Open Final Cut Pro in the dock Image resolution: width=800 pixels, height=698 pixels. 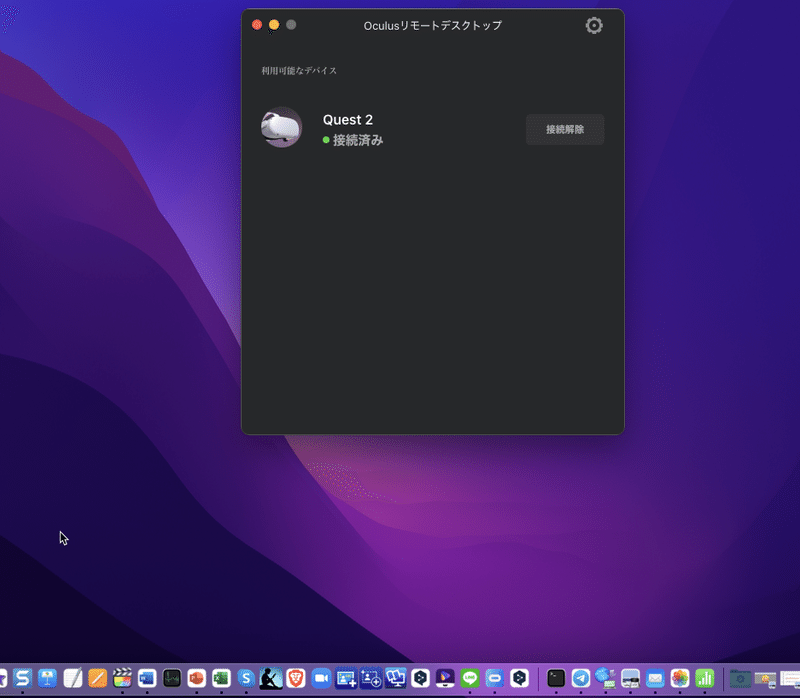(x=122, y=679)
